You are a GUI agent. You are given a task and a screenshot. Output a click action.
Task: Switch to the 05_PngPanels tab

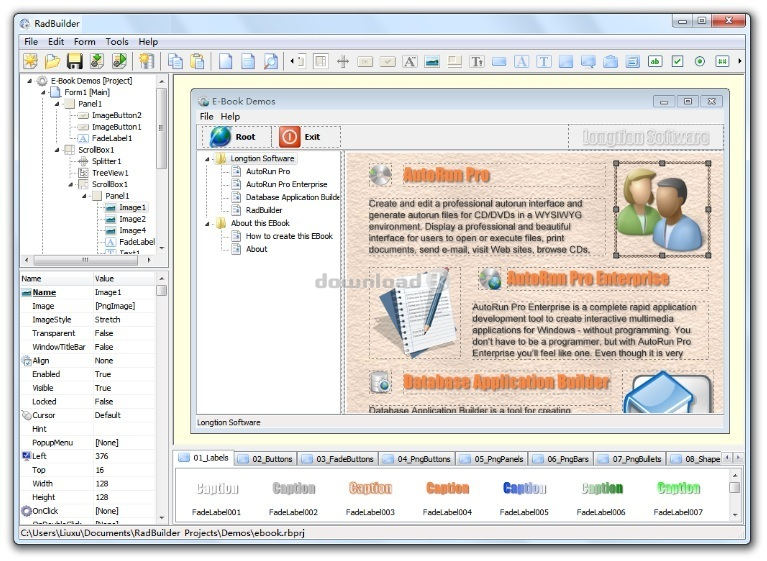tap(492, 459)
